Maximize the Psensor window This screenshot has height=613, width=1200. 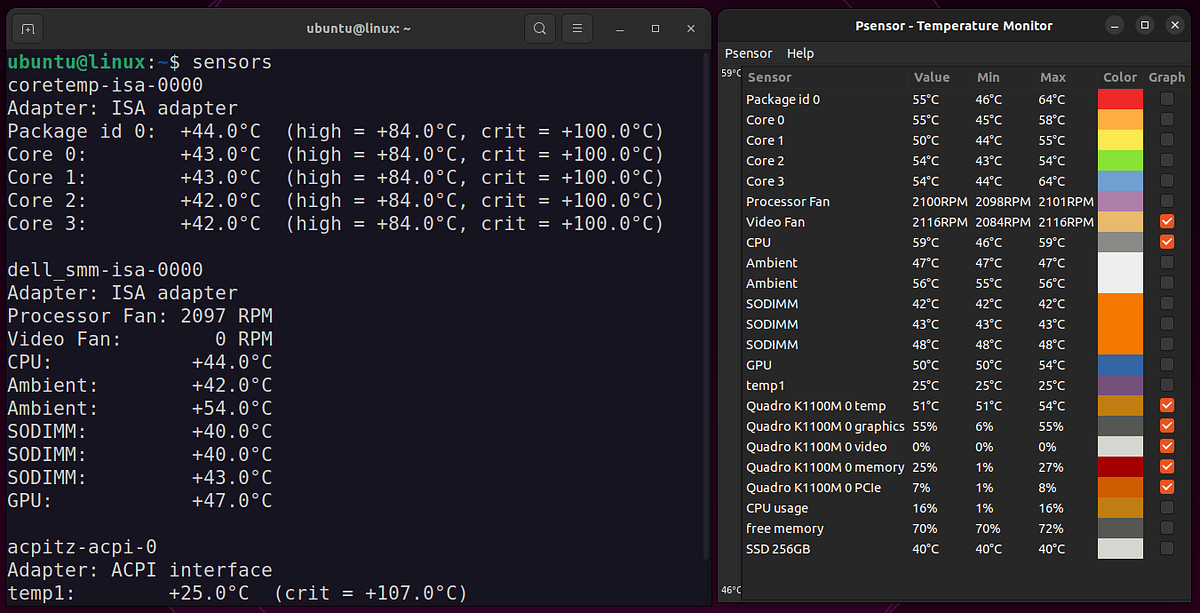[x=1145, y=25]
